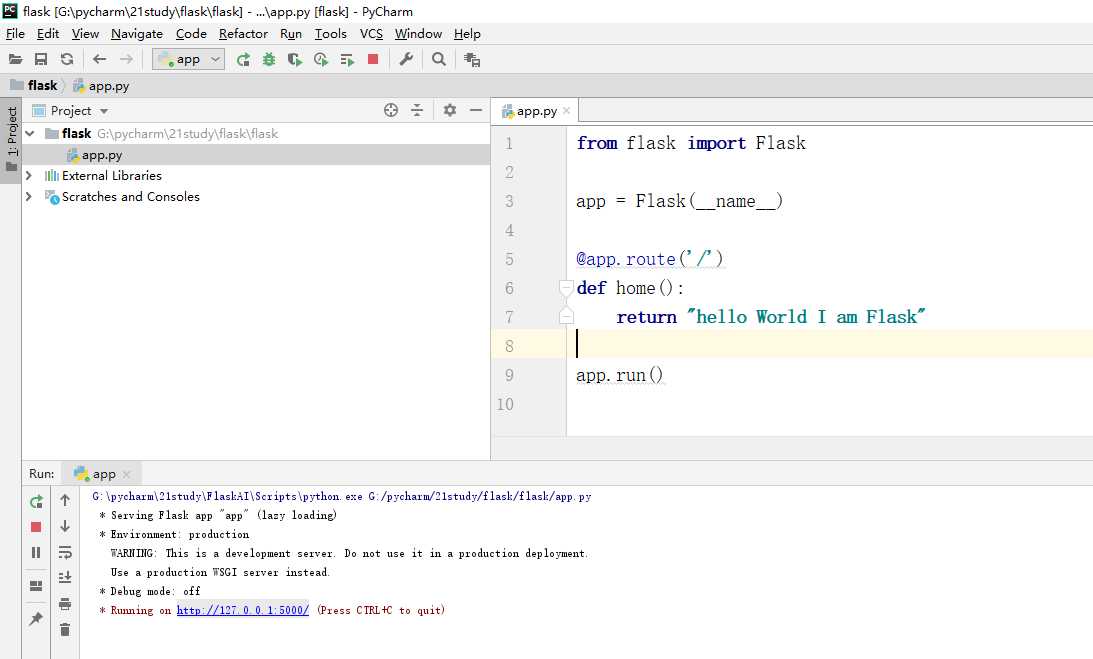Open the View menu
Image resolution: width=1093 pixels, height=659 pixels.
point(85,33)
